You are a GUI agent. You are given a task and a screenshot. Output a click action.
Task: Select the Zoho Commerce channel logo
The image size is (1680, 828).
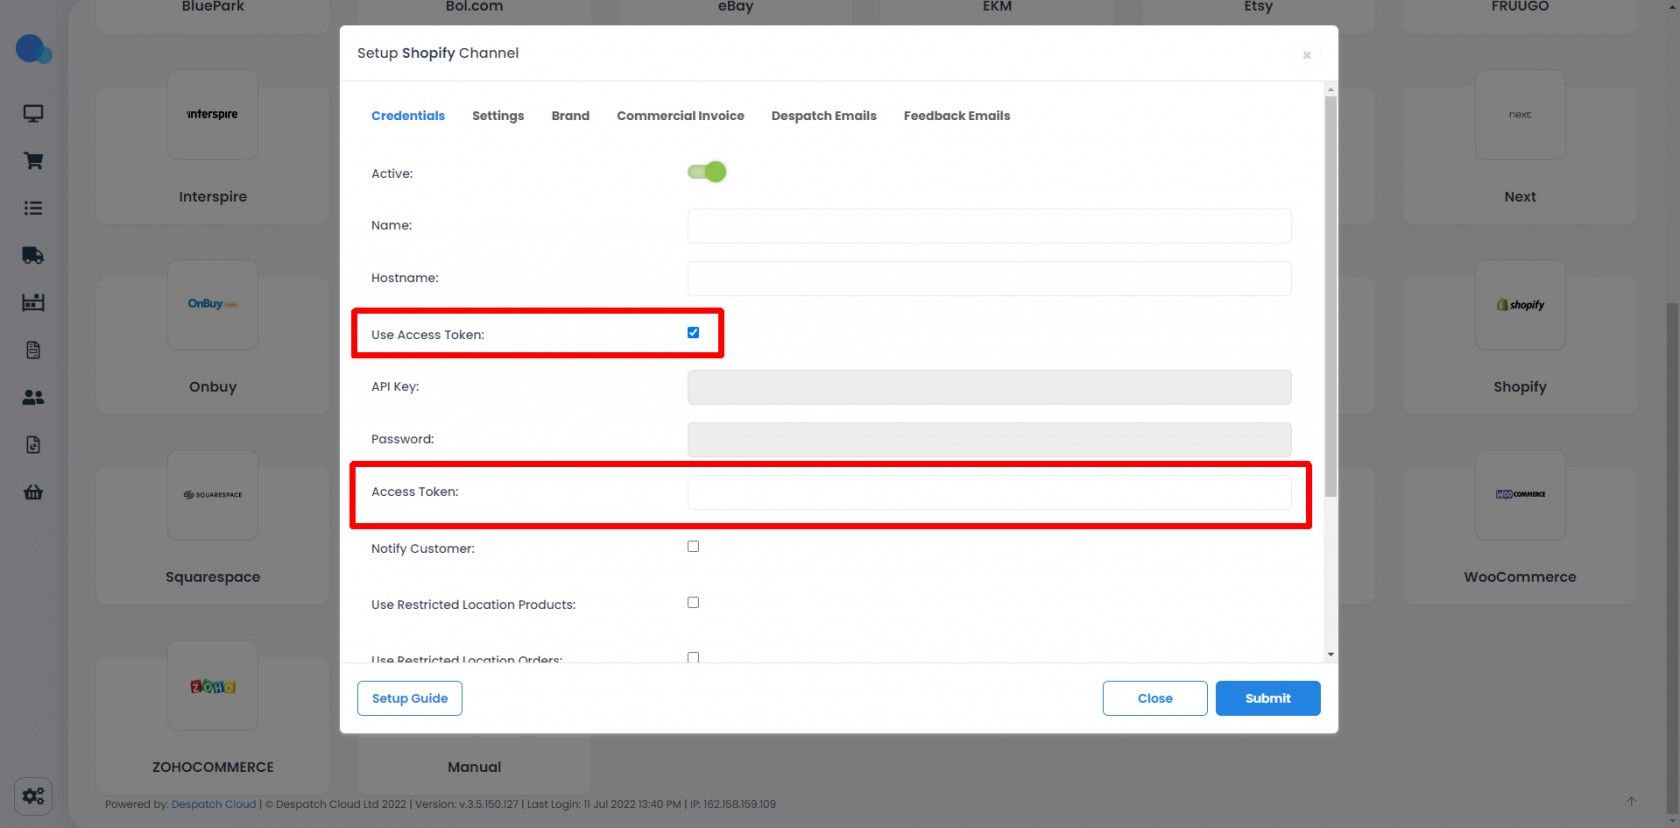click(x=213, y=686)
